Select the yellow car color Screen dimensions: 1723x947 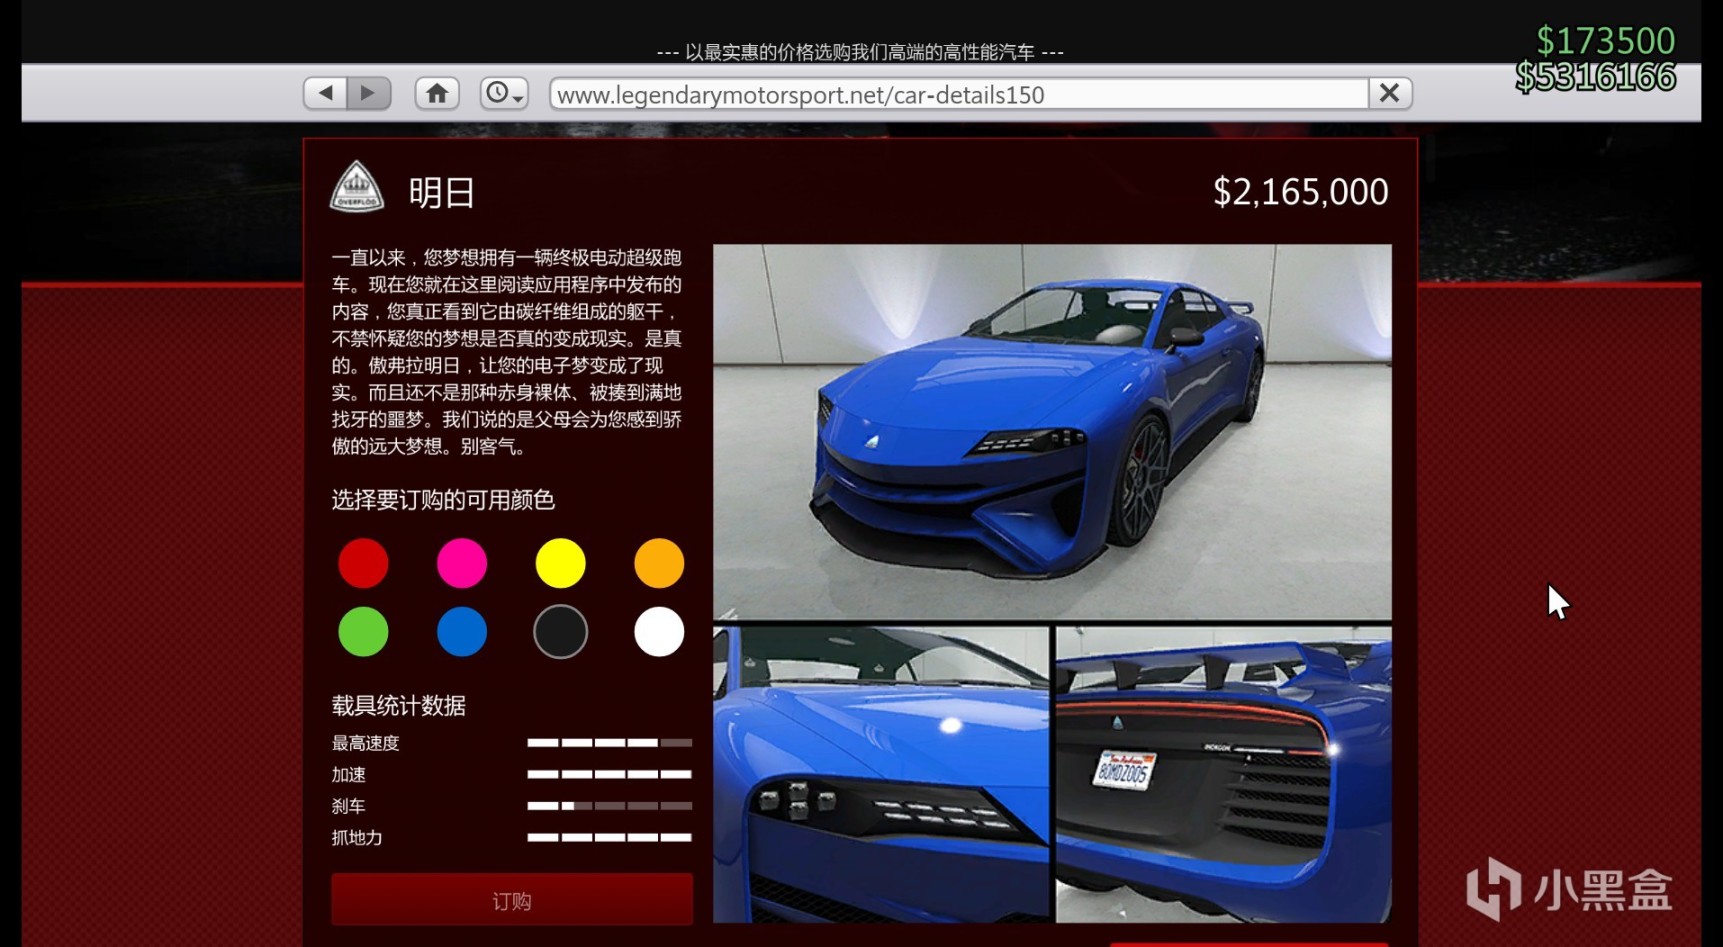click(x=560, y=563)
